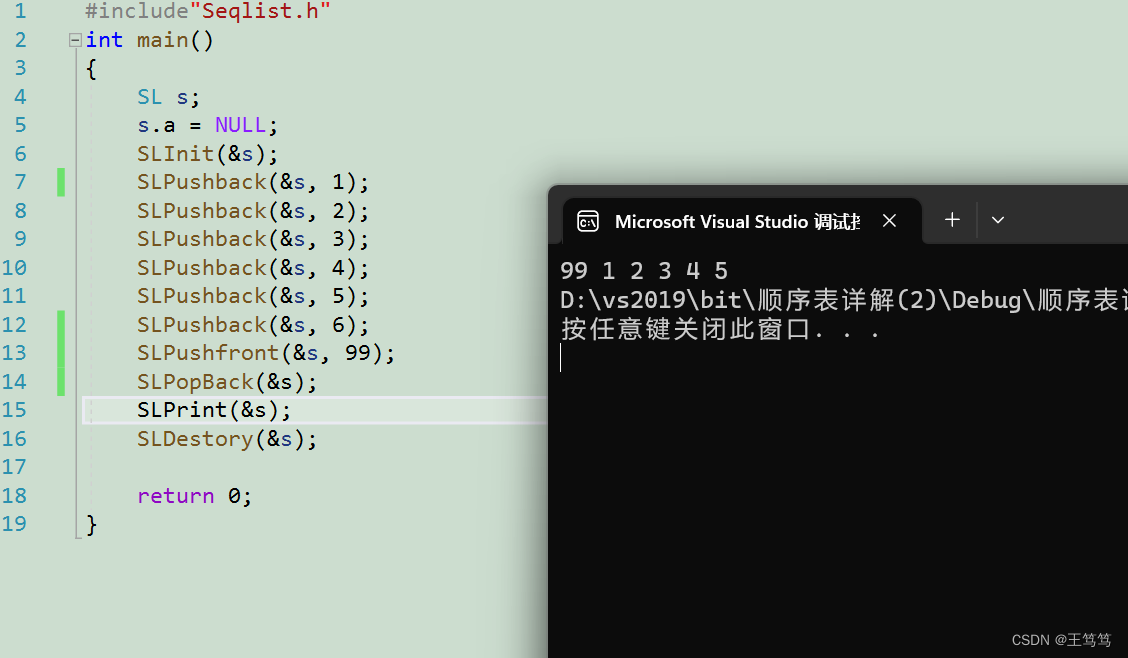Screen dimensions: 1128x658
Task: Click console output '99 1 2 3 4 5'
Action: coord(644,271)
